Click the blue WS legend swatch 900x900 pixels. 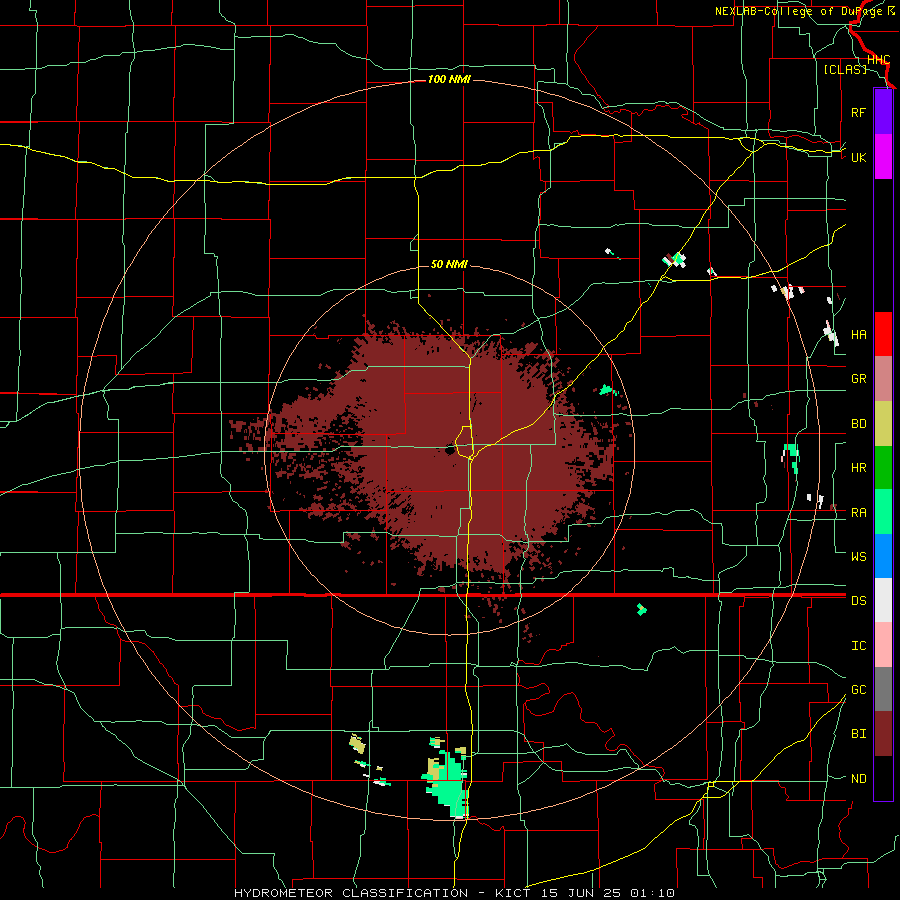pos(883,556)
